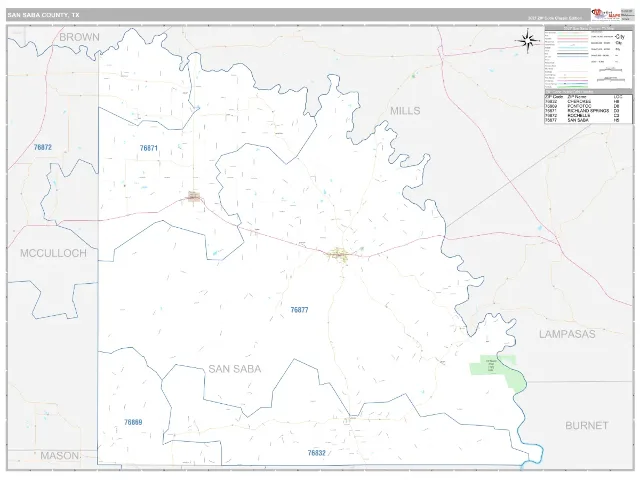Click the LAMPASAS county label

point(567,334)
